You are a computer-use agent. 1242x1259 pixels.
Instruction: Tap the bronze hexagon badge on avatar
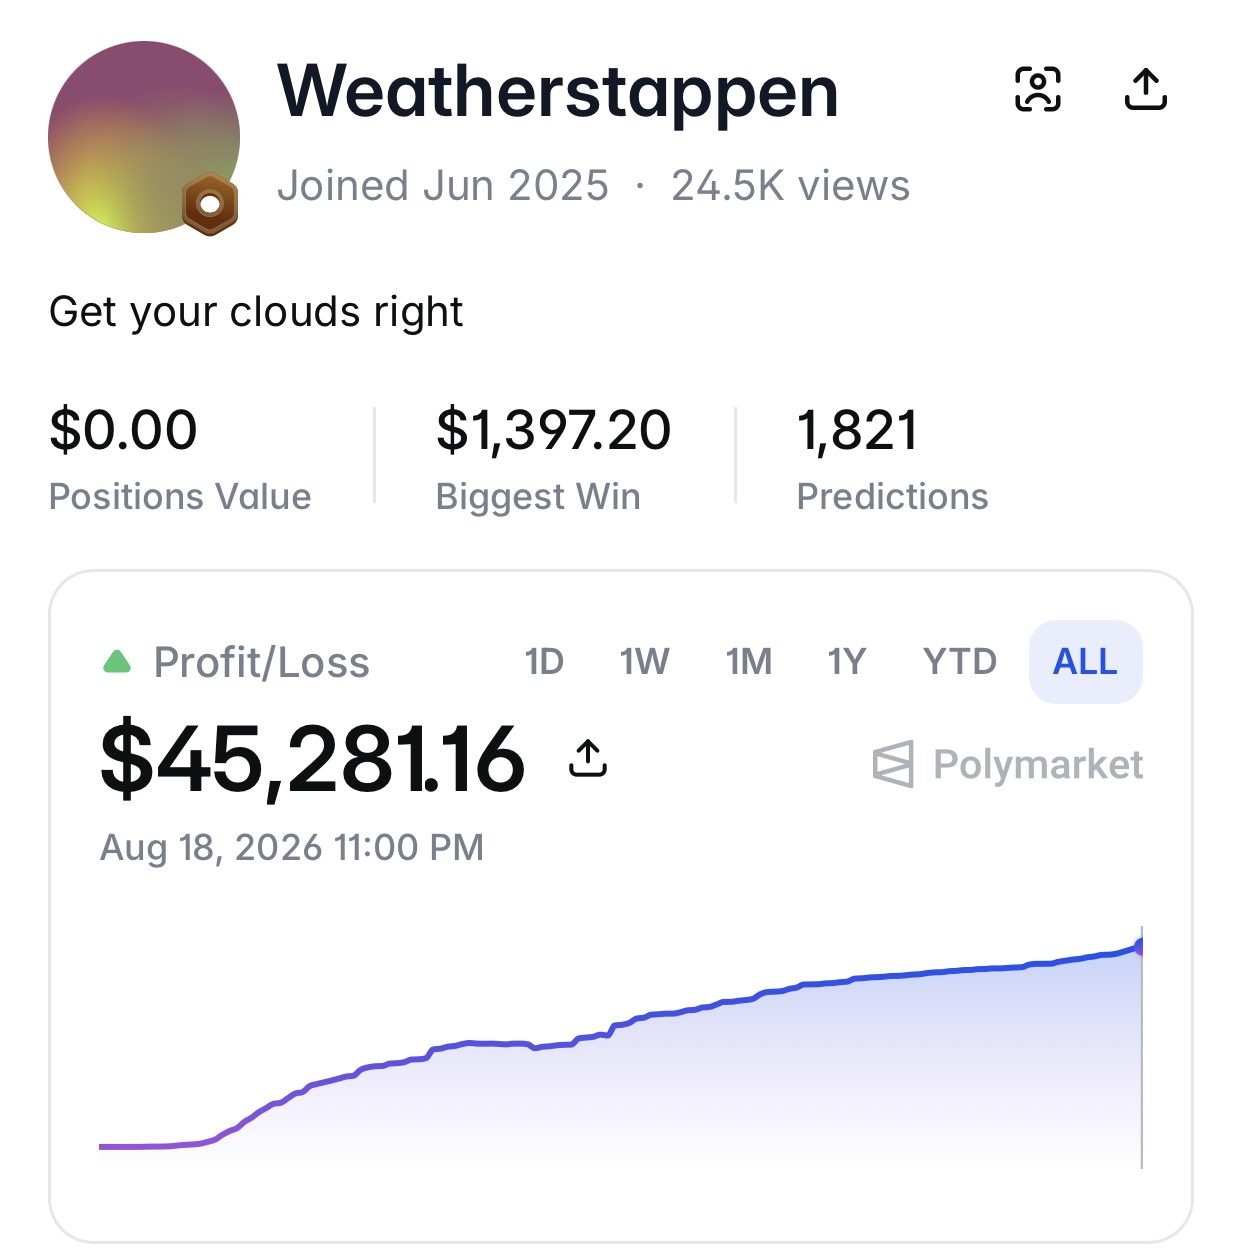coord(210,204)
